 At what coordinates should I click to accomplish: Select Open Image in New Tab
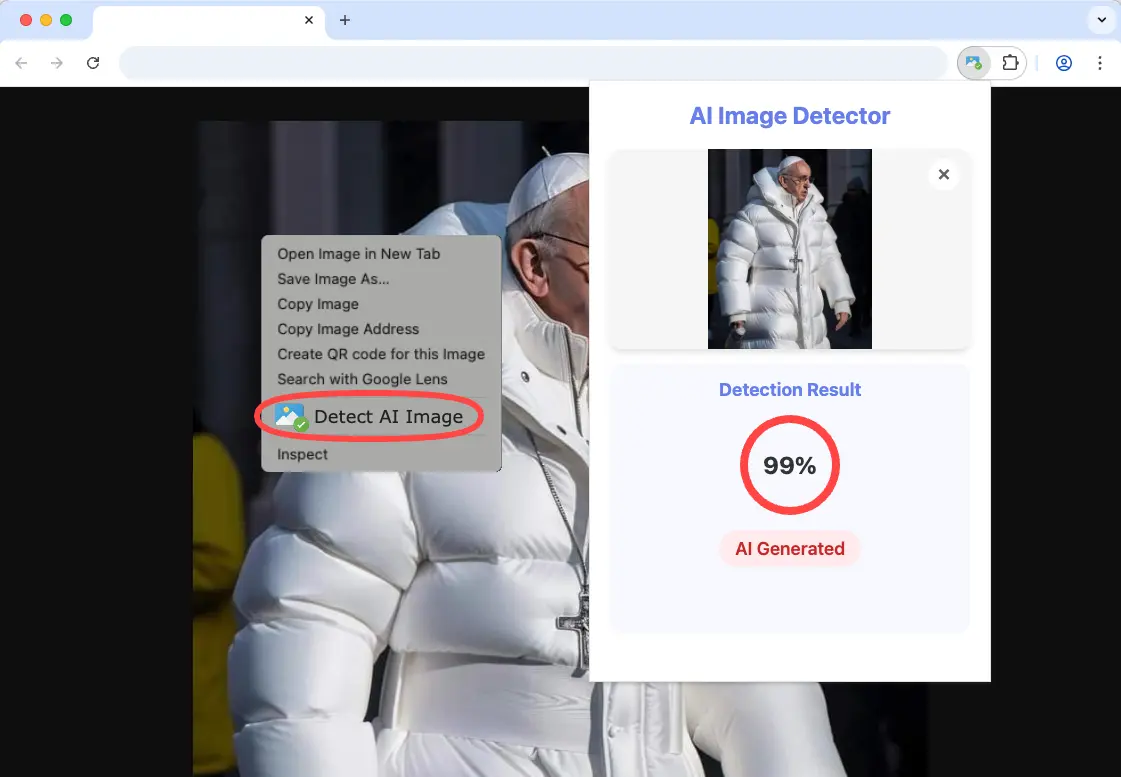[358, 254]
